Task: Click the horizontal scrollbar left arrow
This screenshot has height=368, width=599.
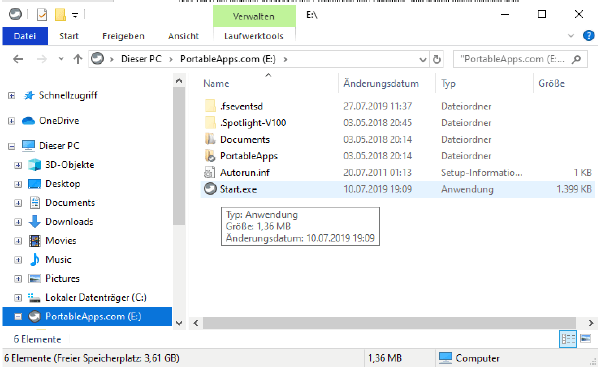Action: coord(196,323)
